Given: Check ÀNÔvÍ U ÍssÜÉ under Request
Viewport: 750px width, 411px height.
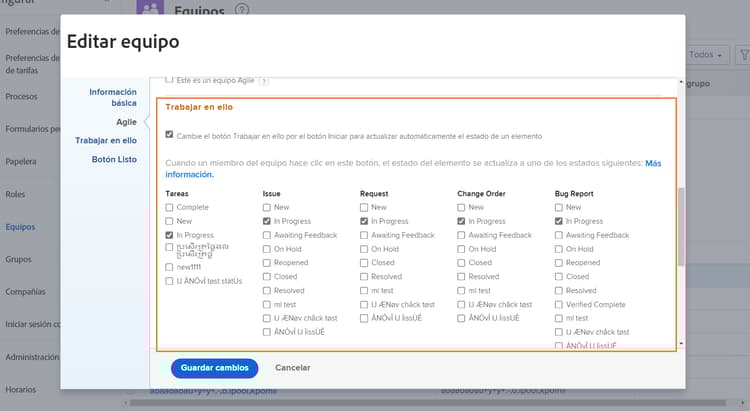Looking at the screenshot, I should coord(364,318).
